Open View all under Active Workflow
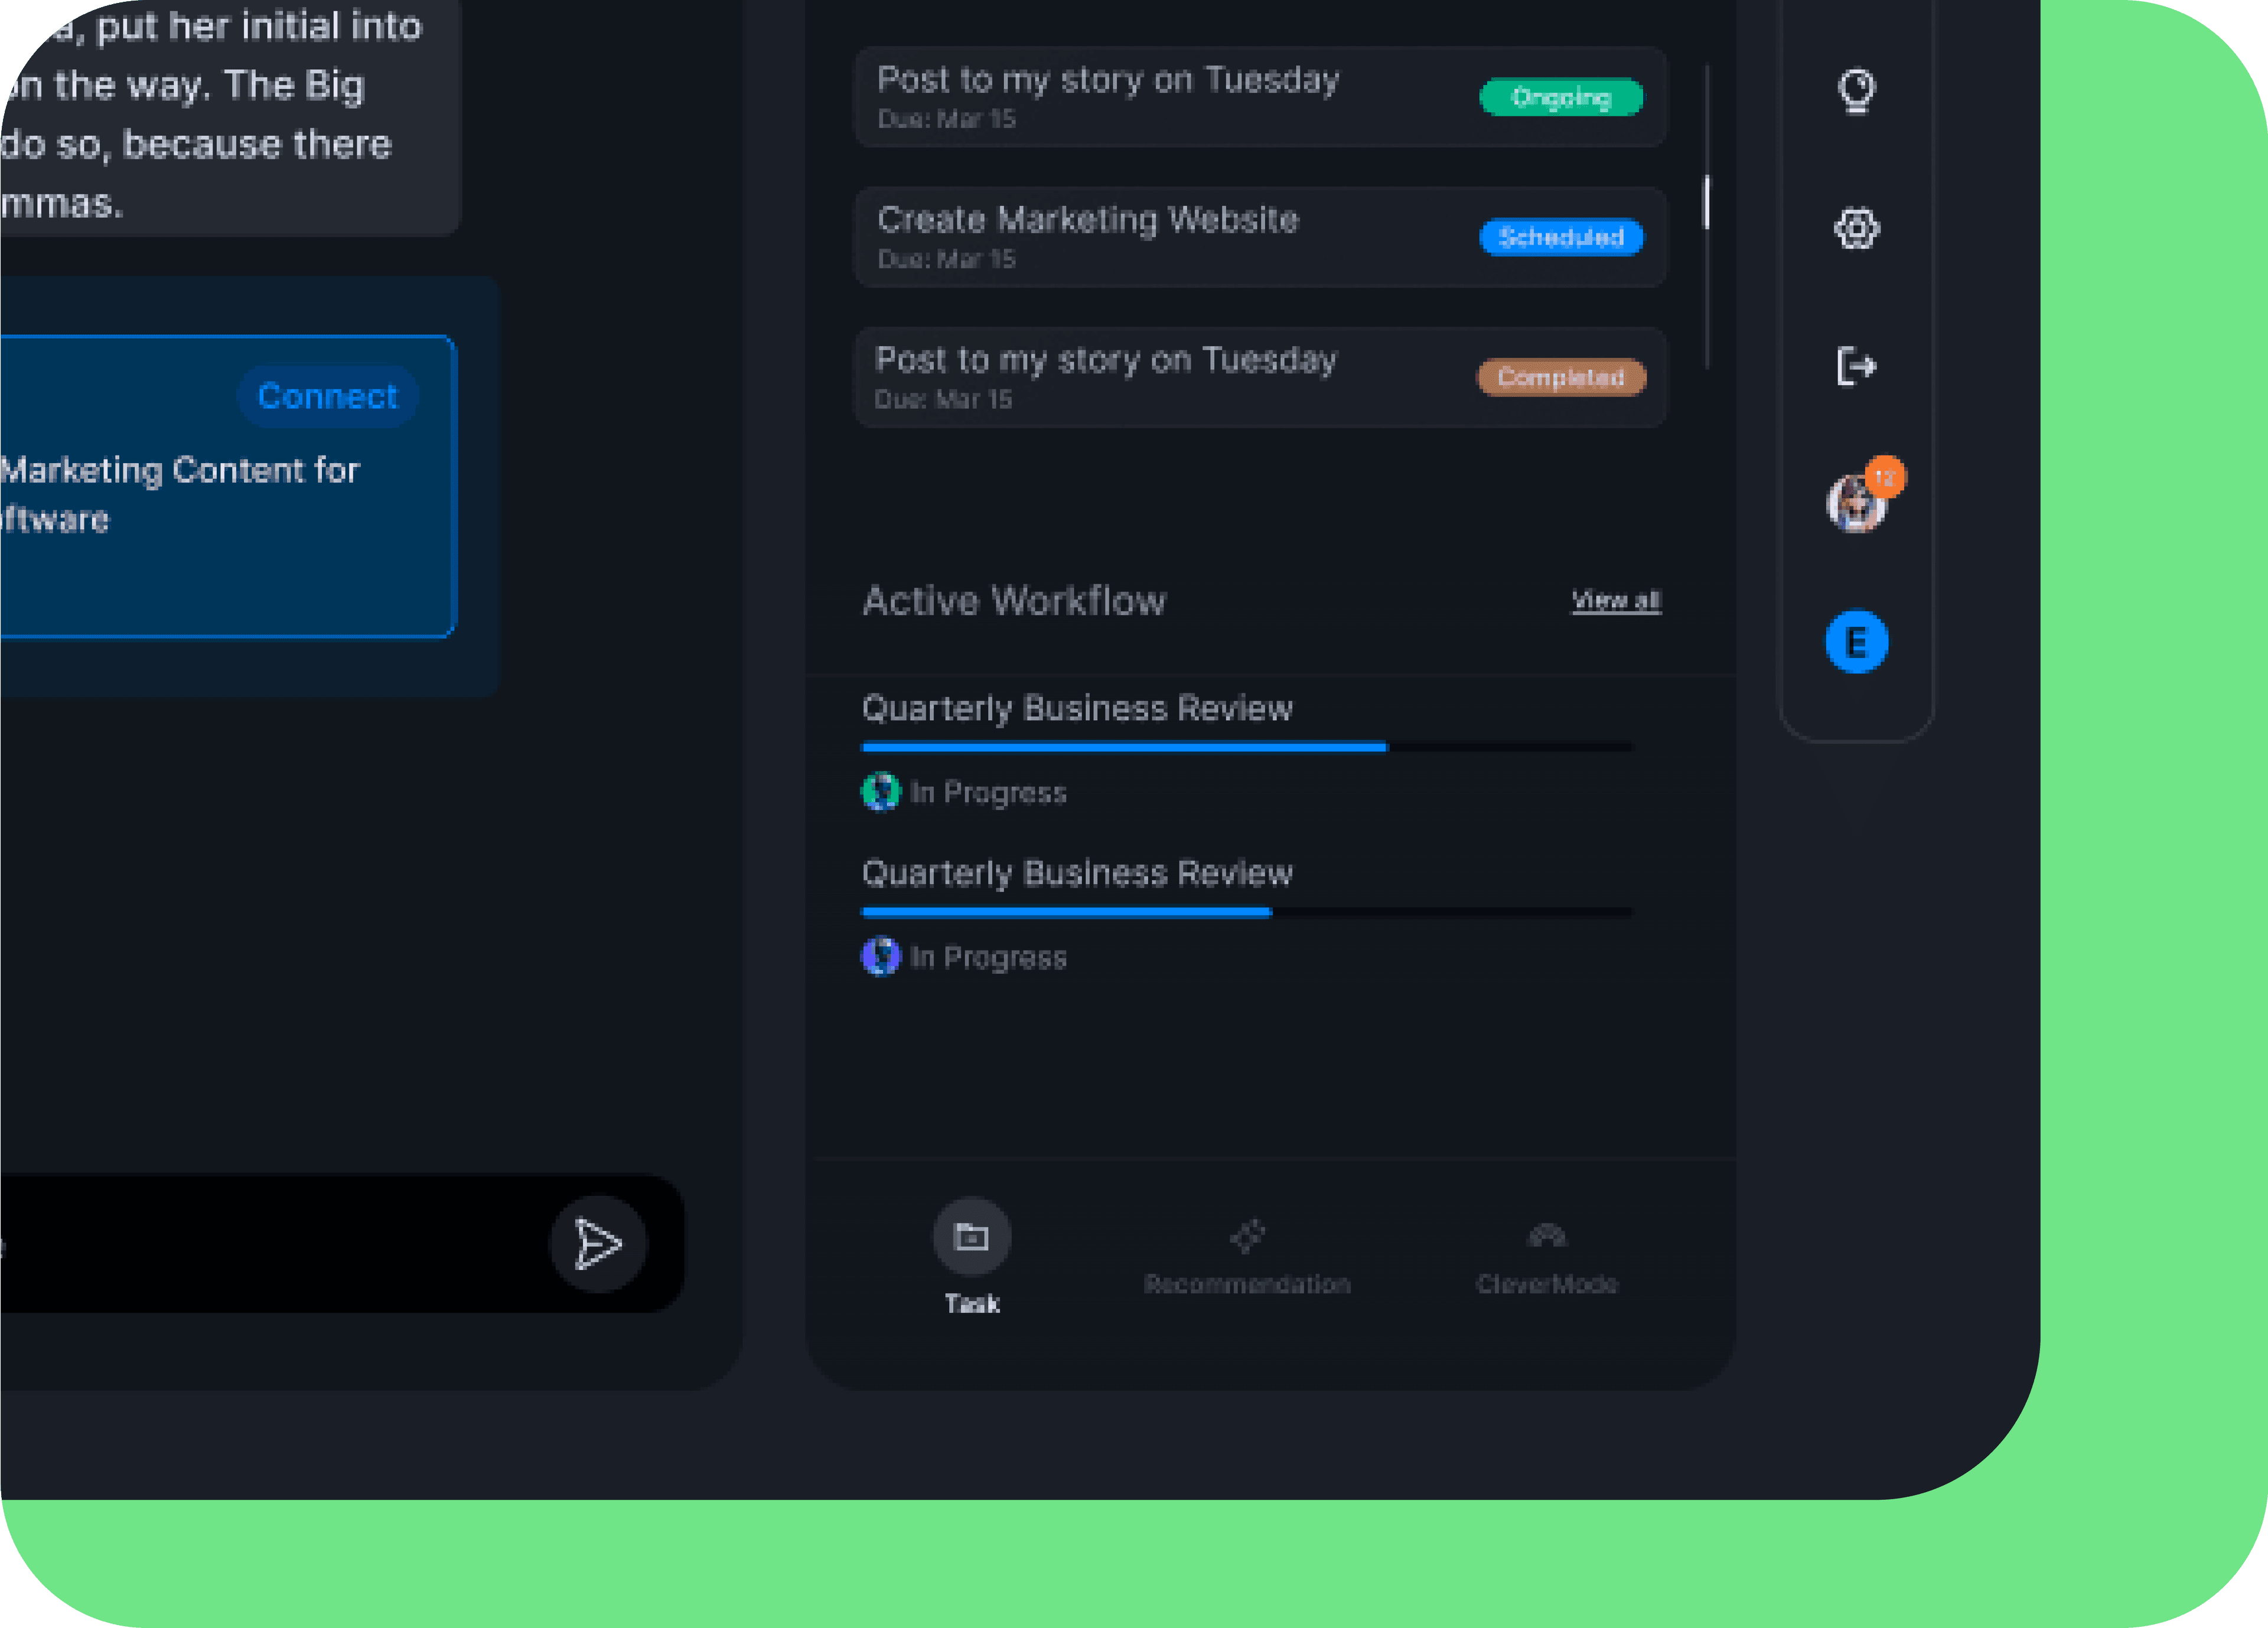This screenshot has width=2268, height=1628. coord(1616,600)
